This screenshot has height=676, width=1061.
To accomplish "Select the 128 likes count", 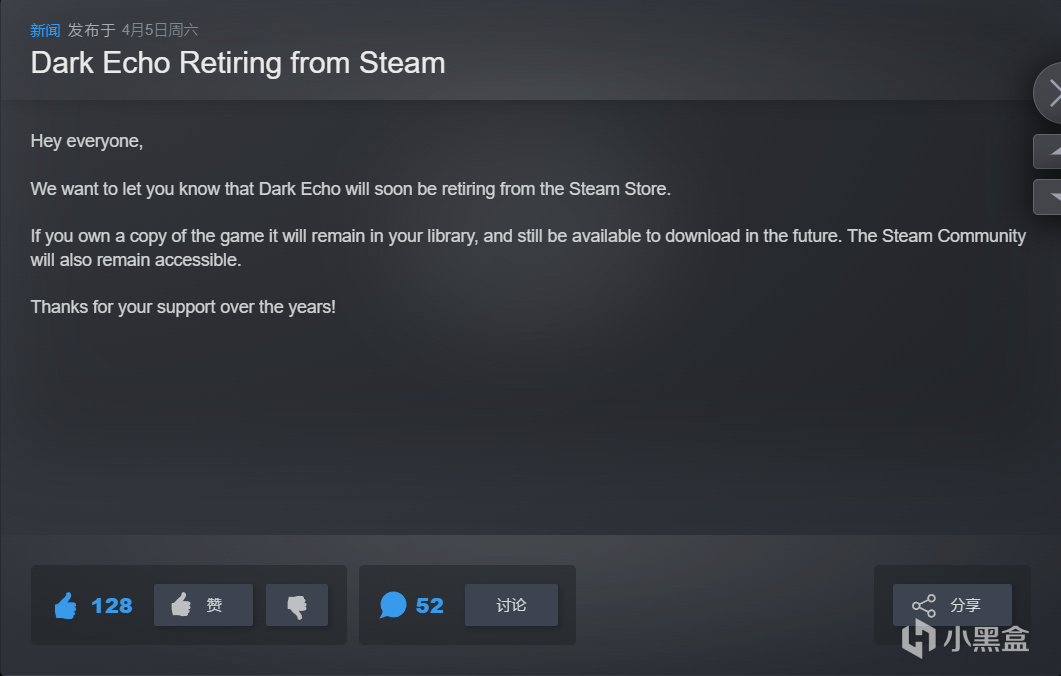I will point(112,605).
